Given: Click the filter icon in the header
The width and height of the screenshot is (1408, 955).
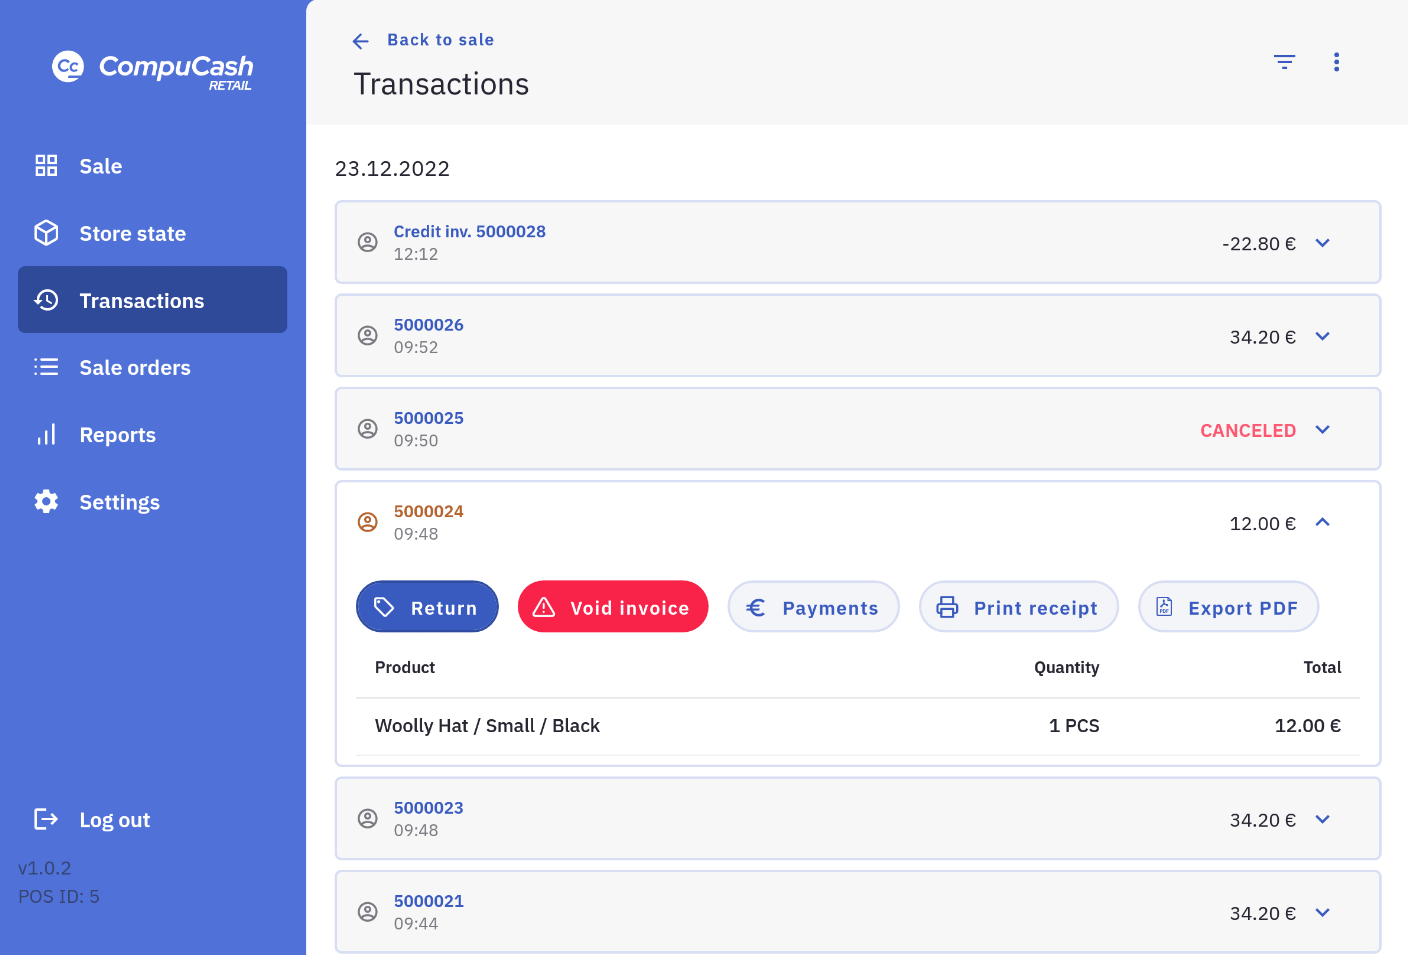Looking at the screenshot, I should pyautogui.click(x=1284, y=62).
